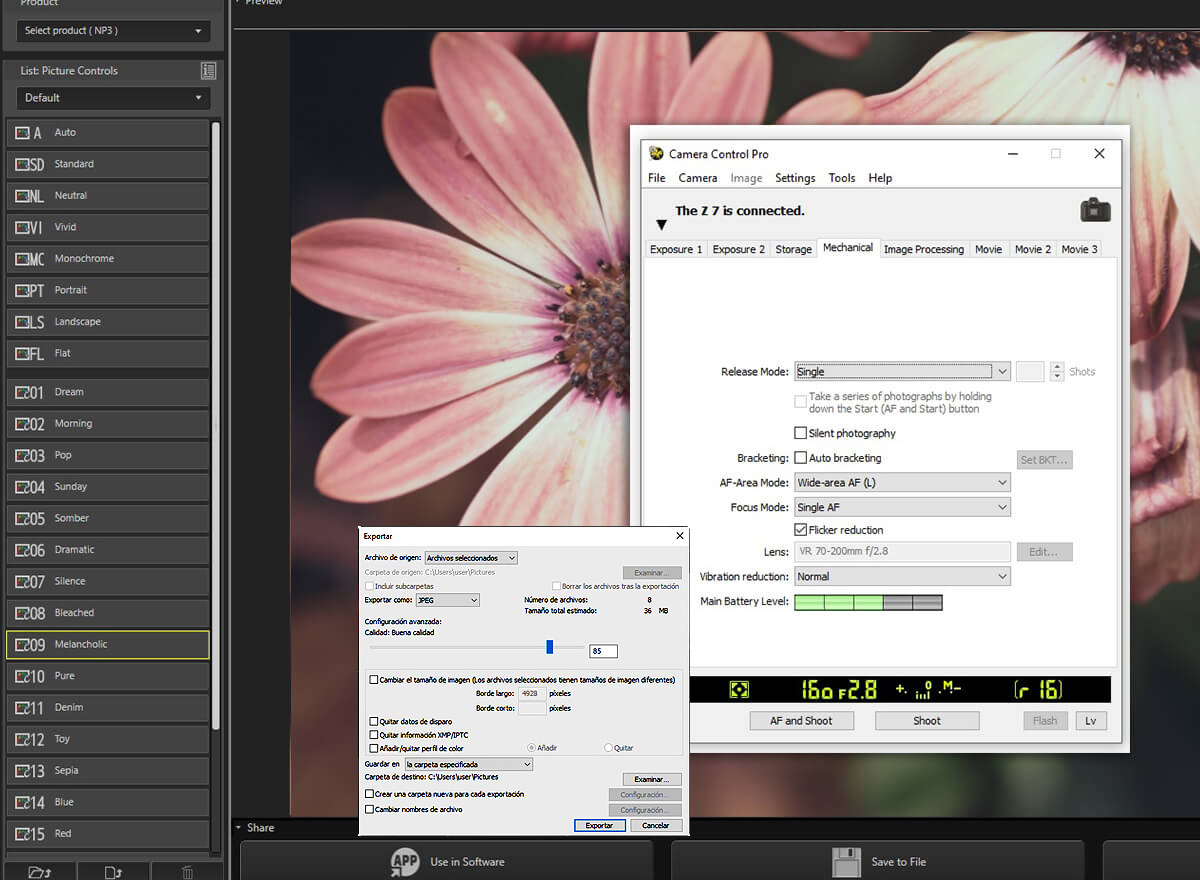Select the 09 Melancholic list item
The height and width of the screenshot is (880, 1200).
click(x=108, y=645)
